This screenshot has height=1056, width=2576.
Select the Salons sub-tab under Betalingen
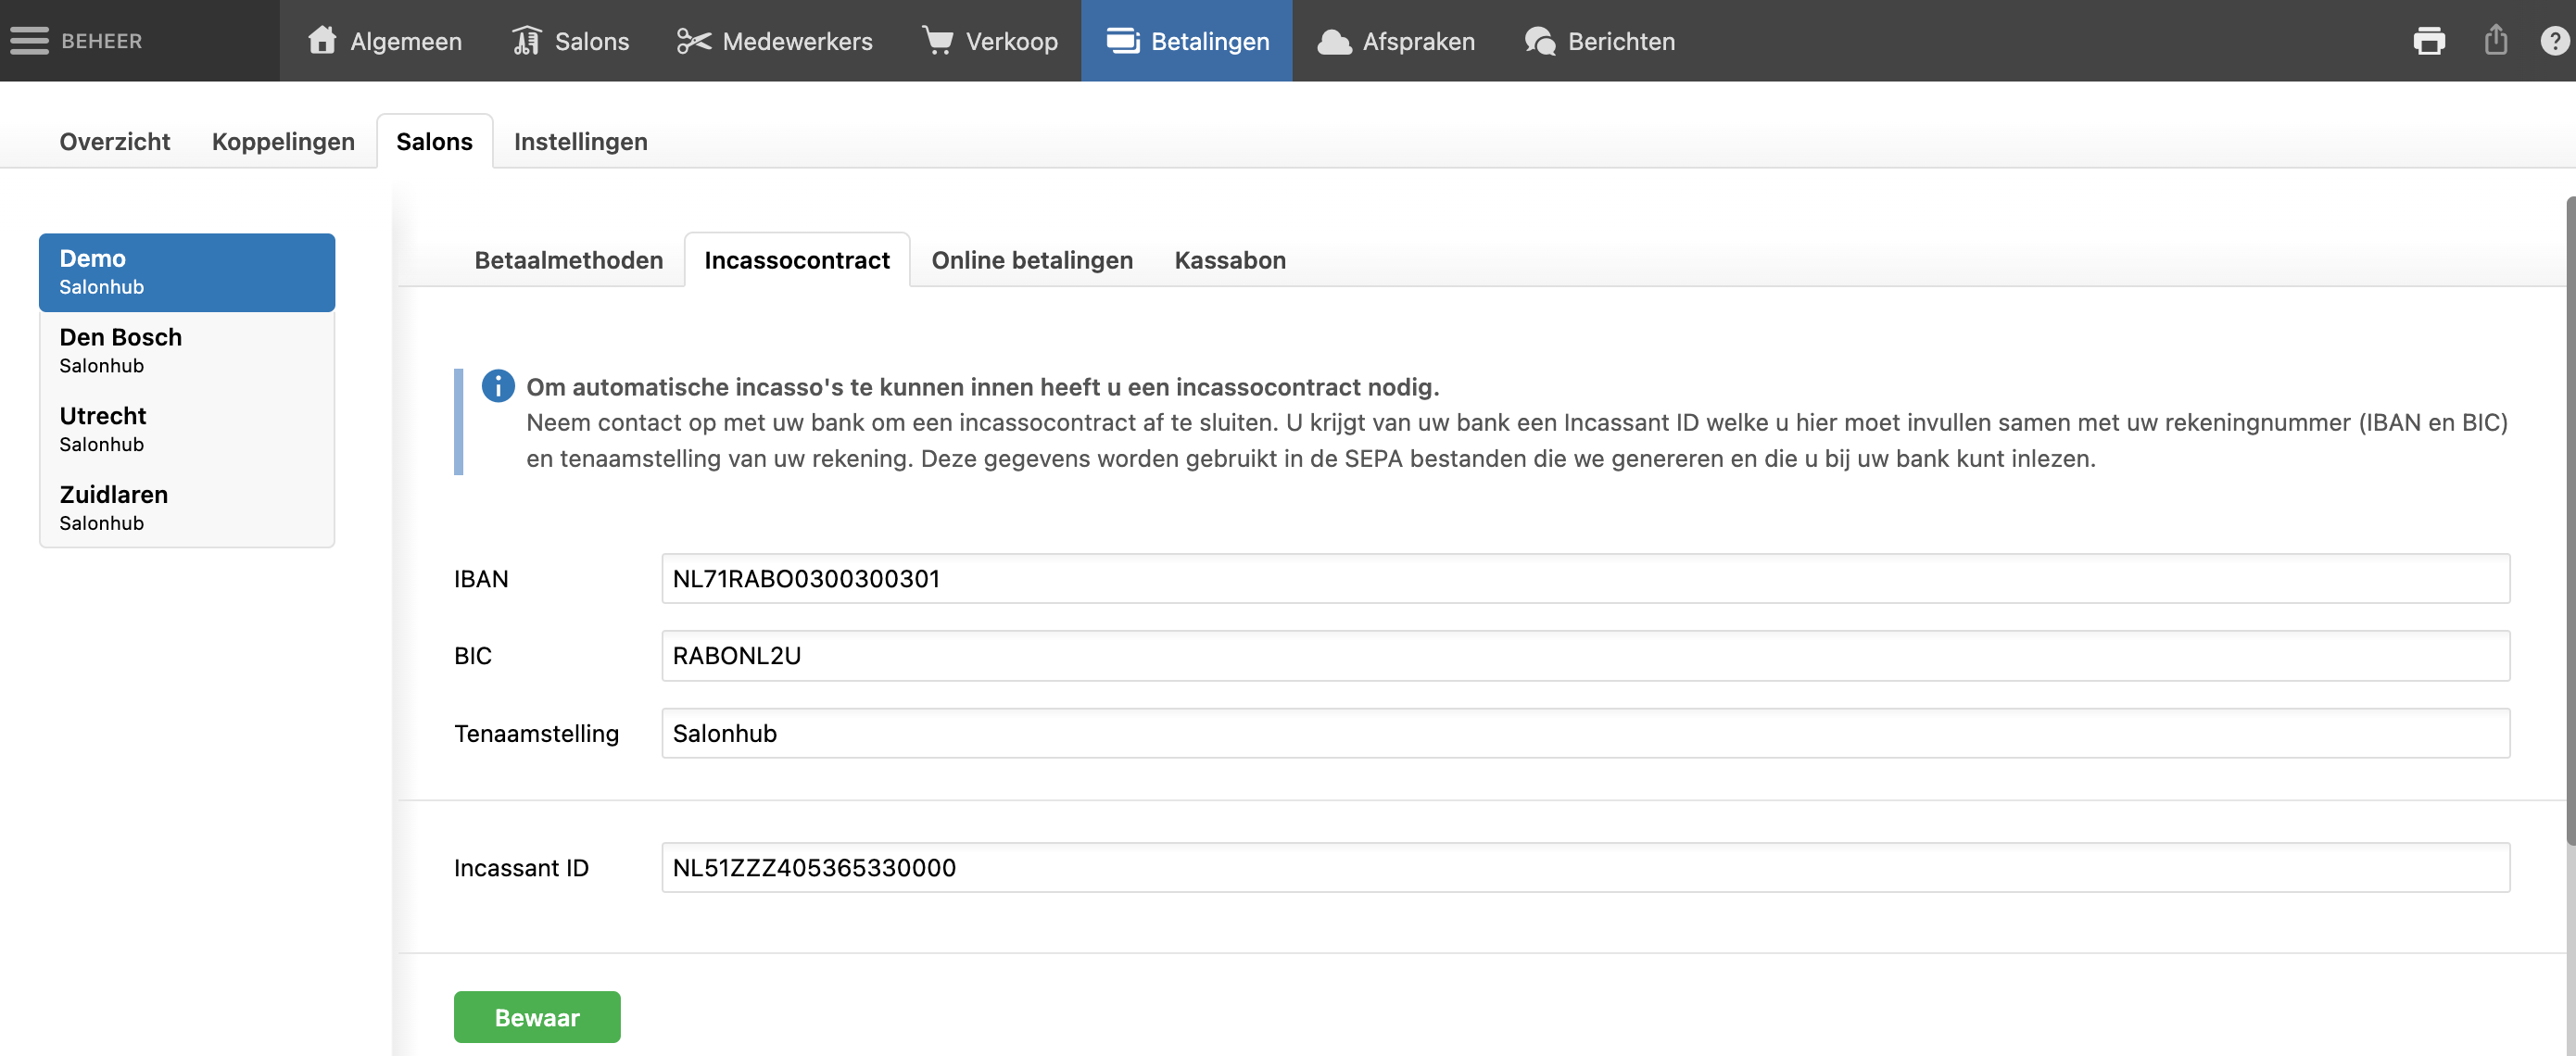coord(434,142)
